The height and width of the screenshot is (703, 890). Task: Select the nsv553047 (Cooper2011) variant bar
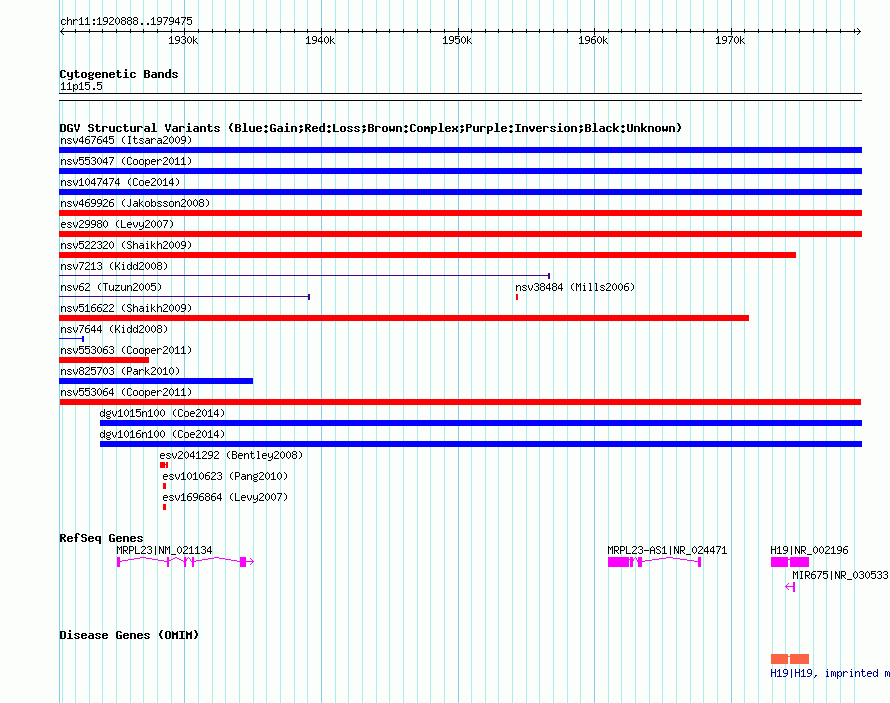(x=460, y=171)
